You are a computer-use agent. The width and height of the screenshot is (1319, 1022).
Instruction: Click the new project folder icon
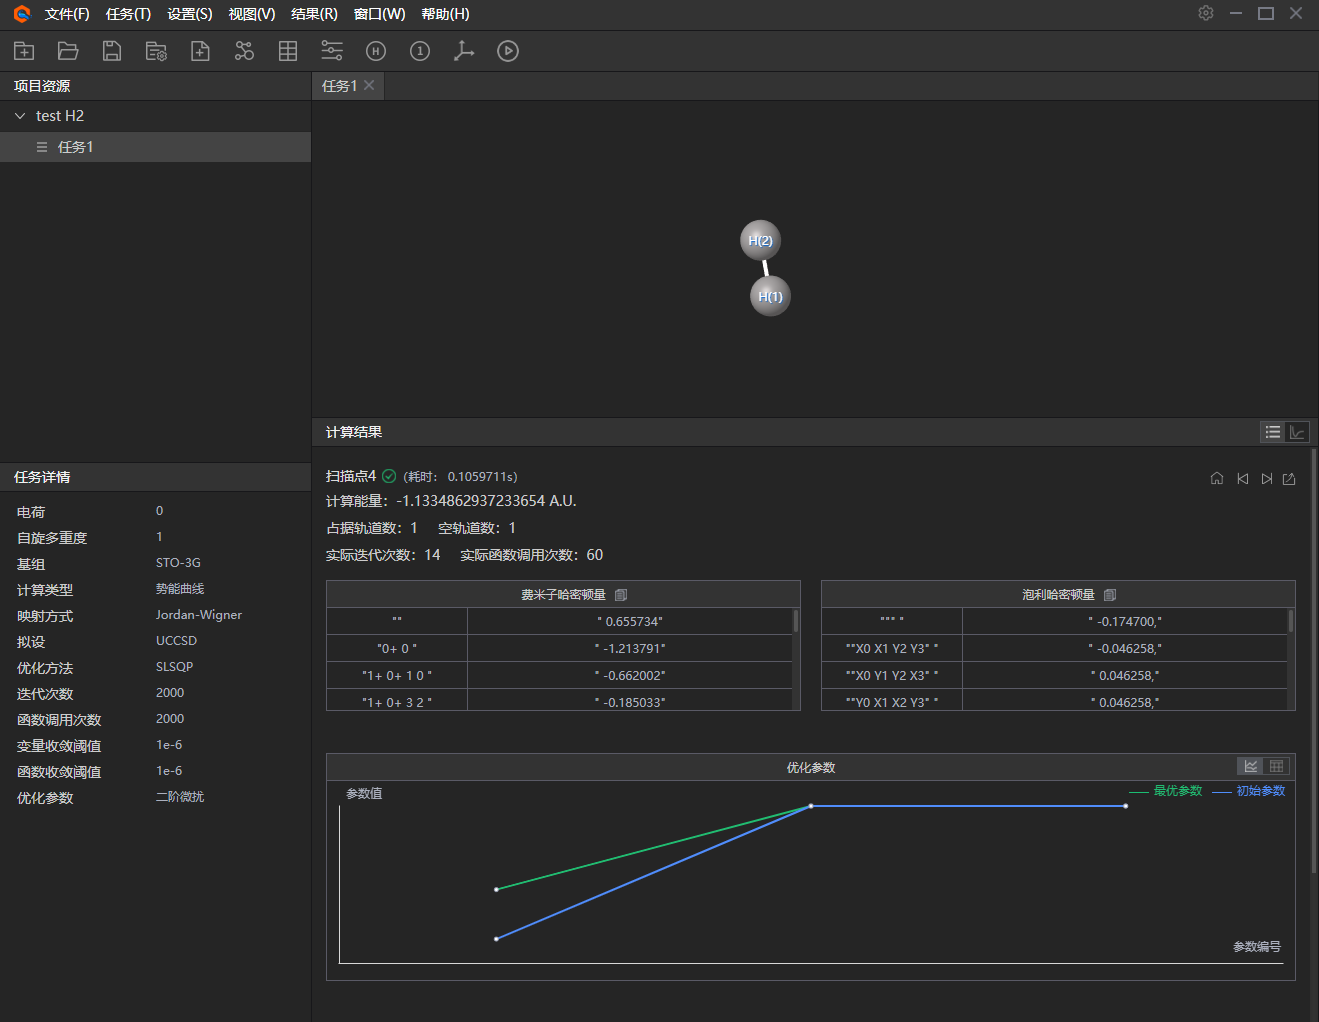[x=24, y=51]
